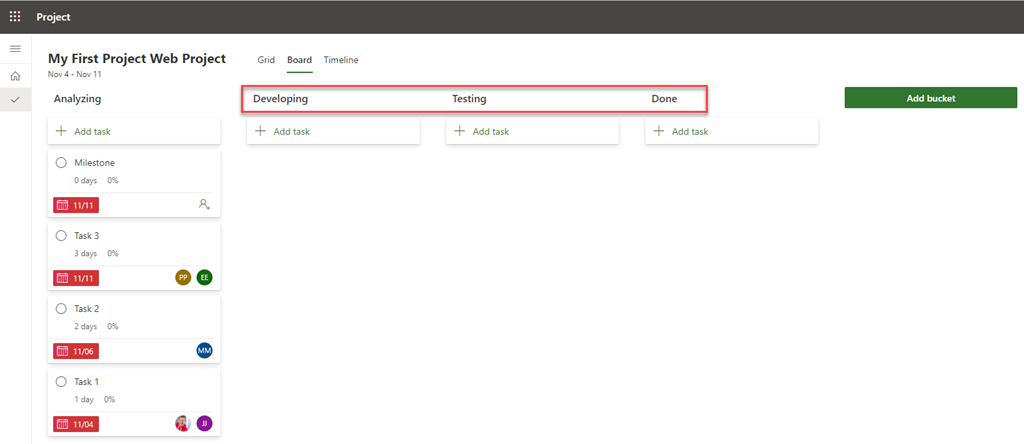Click the Analyzing bucket title
1024x444 pixels.
coord(77,99)
